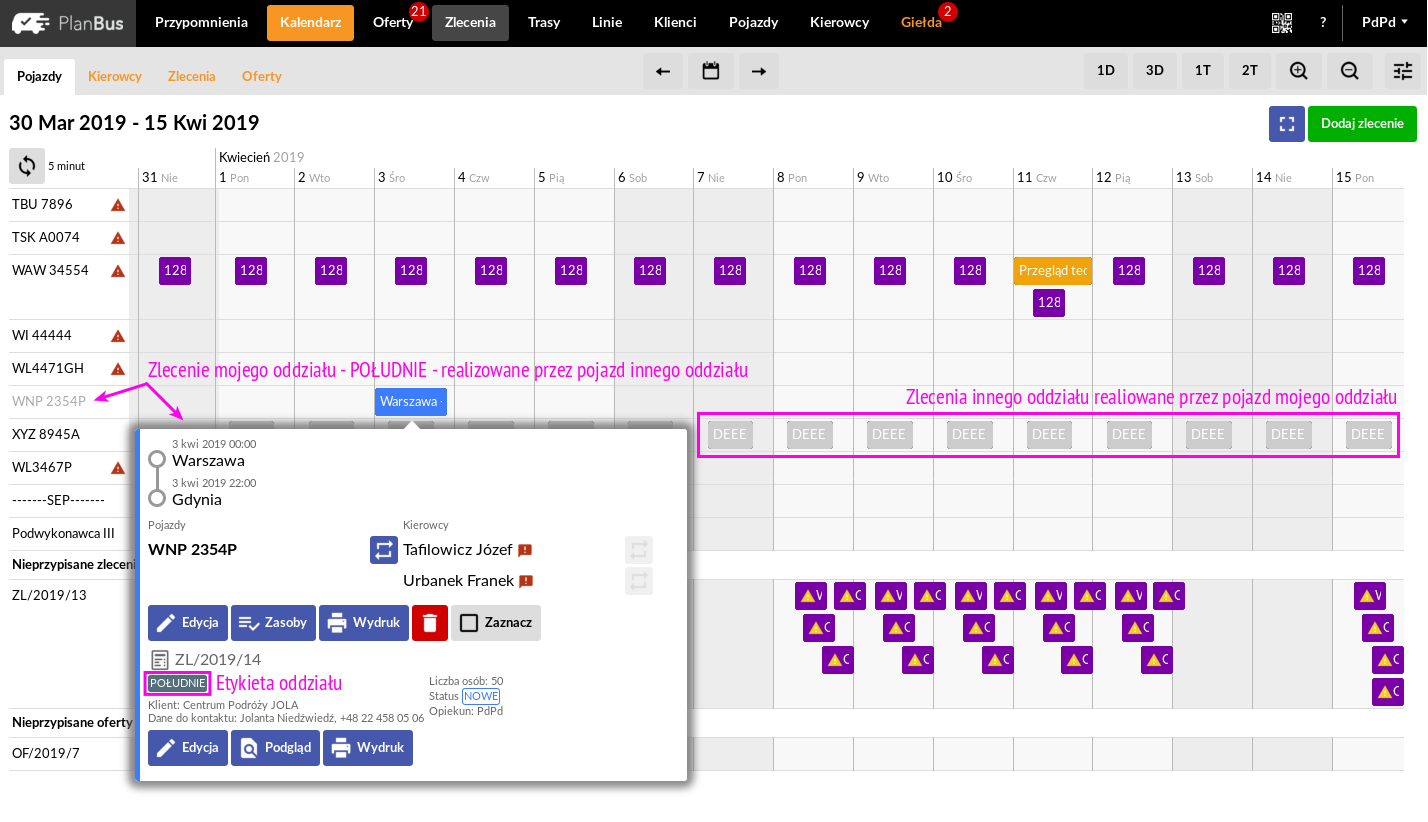
Task: Select Podwykonawca III row
Action: coord(64,534)
